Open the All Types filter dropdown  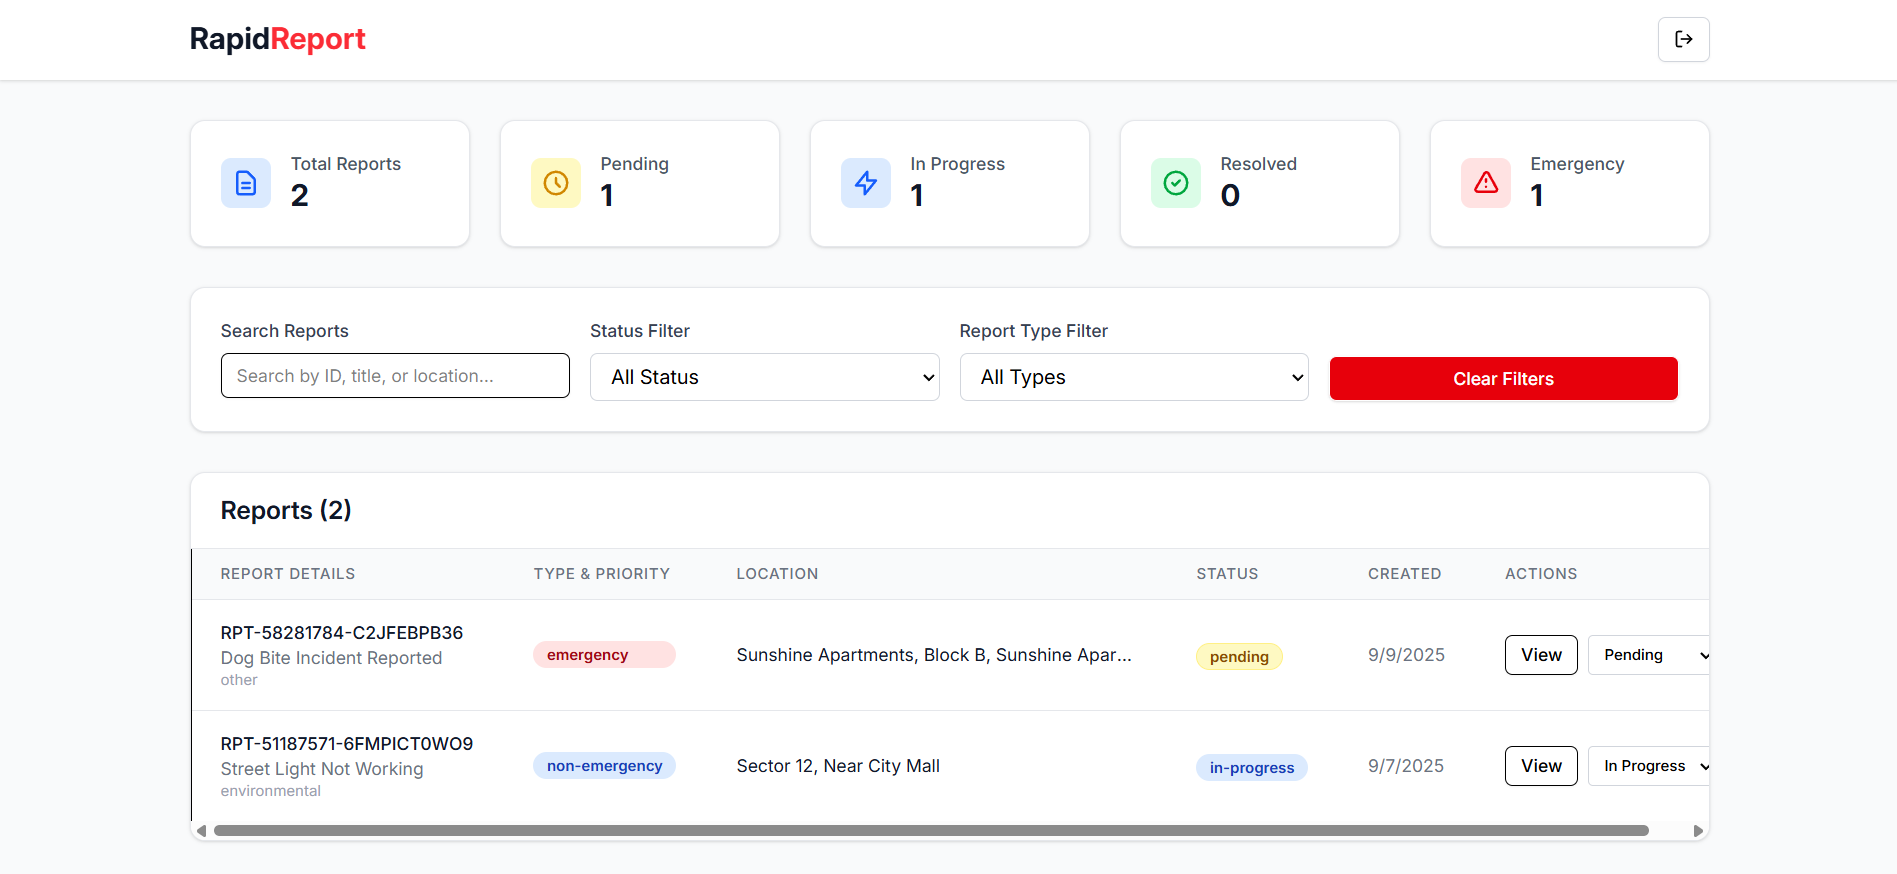(1134, 377)
